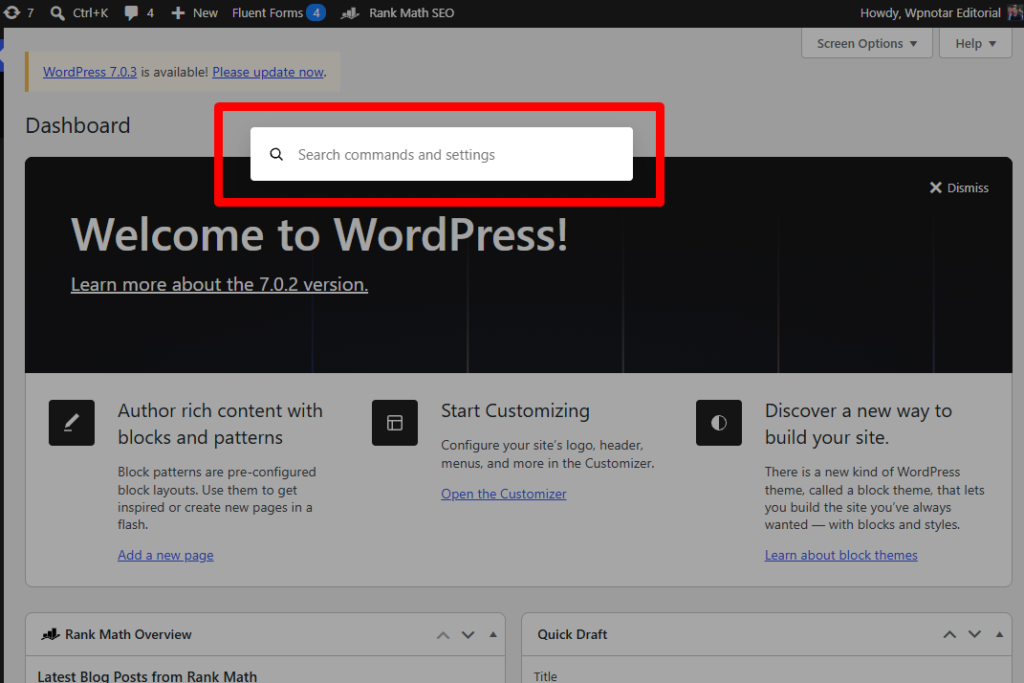Screen dimensions: 1024x683
Task: Click the Discover a new way heading
Action: click(858, 424)
